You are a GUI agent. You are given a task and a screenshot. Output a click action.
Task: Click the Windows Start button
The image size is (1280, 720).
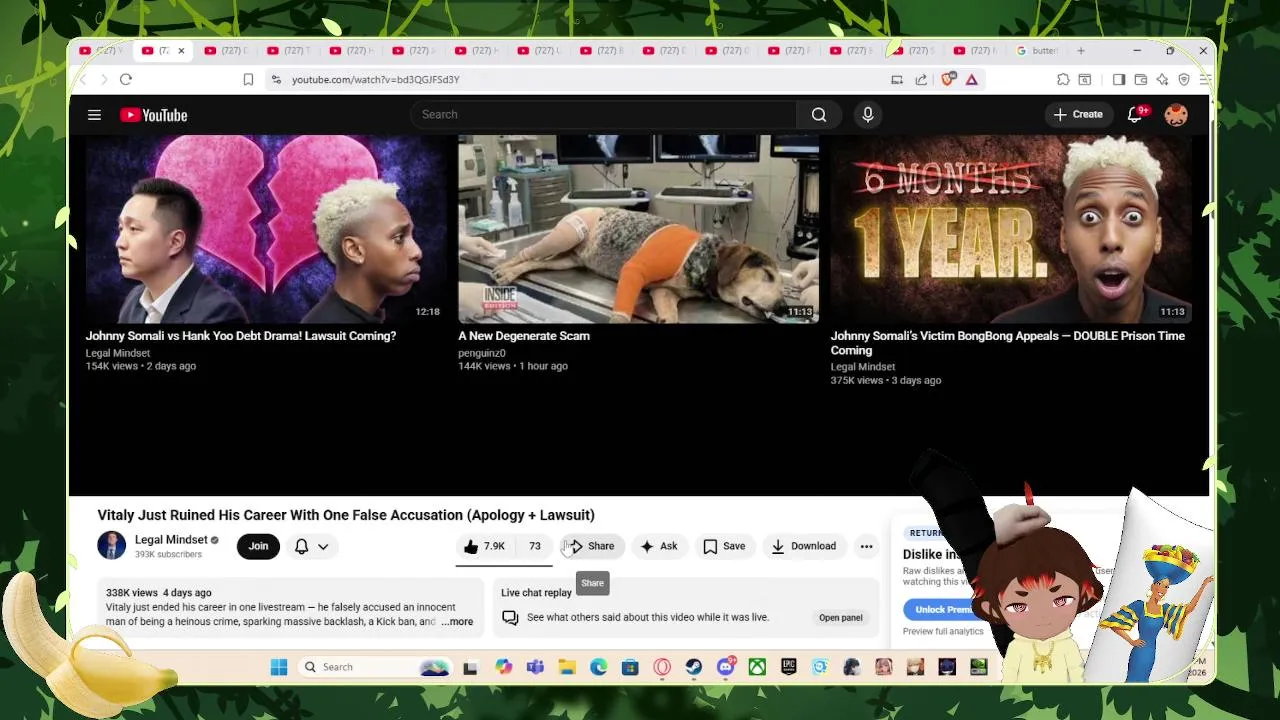279,667
